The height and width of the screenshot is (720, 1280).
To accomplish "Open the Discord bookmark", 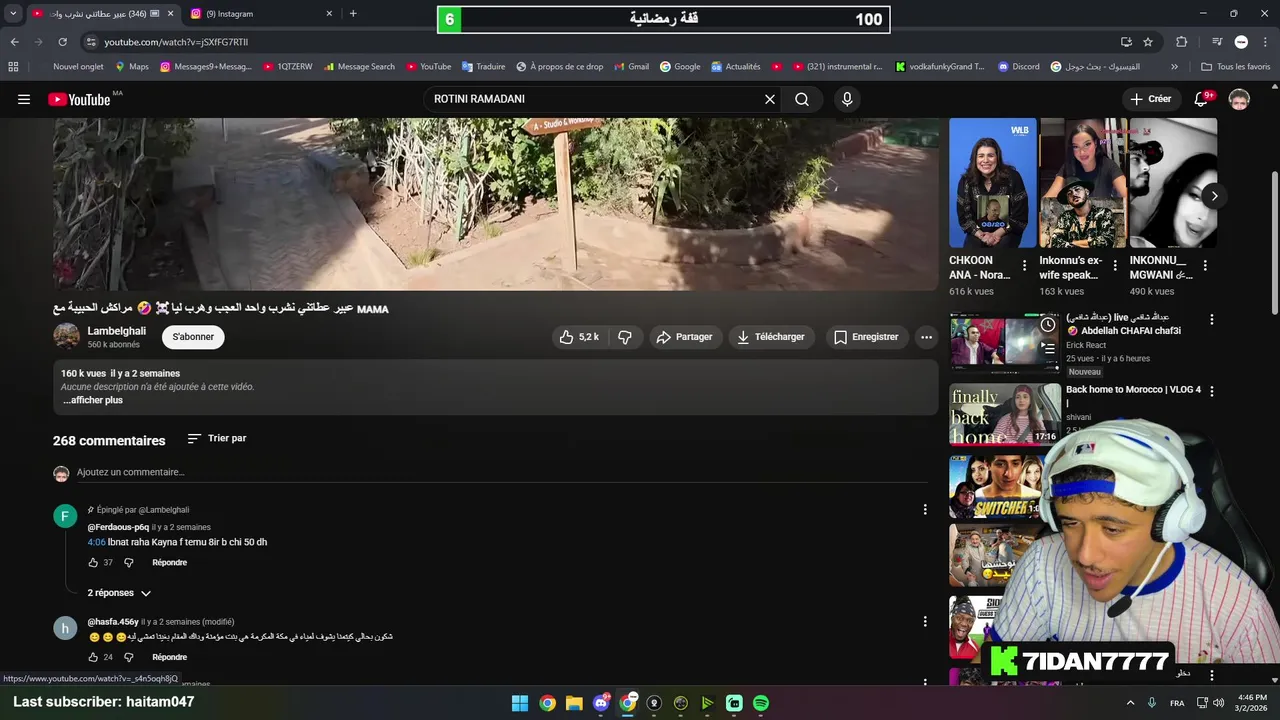I will pos(1018,67).
